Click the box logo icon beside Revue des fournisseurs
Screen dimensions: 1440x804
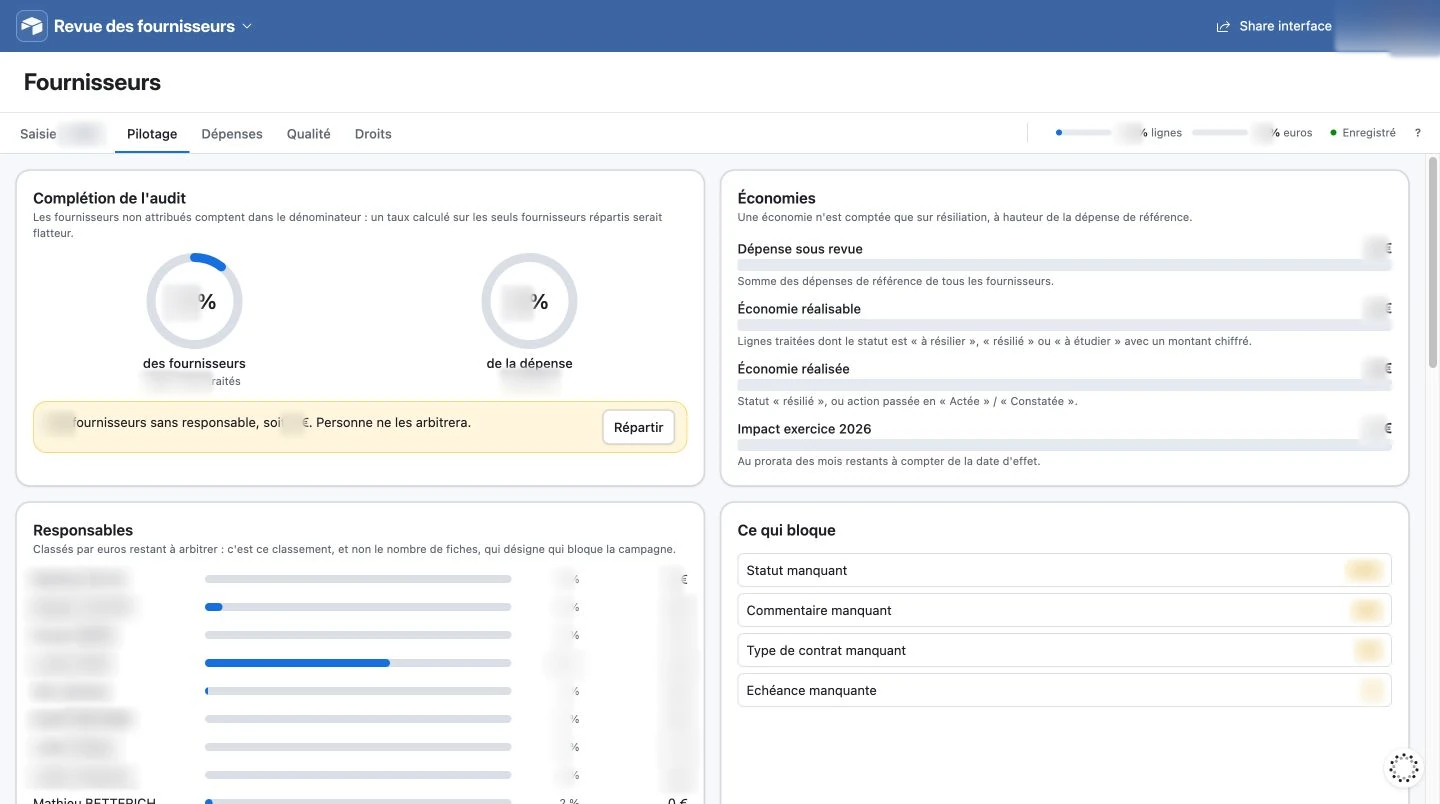click(32, 26)
